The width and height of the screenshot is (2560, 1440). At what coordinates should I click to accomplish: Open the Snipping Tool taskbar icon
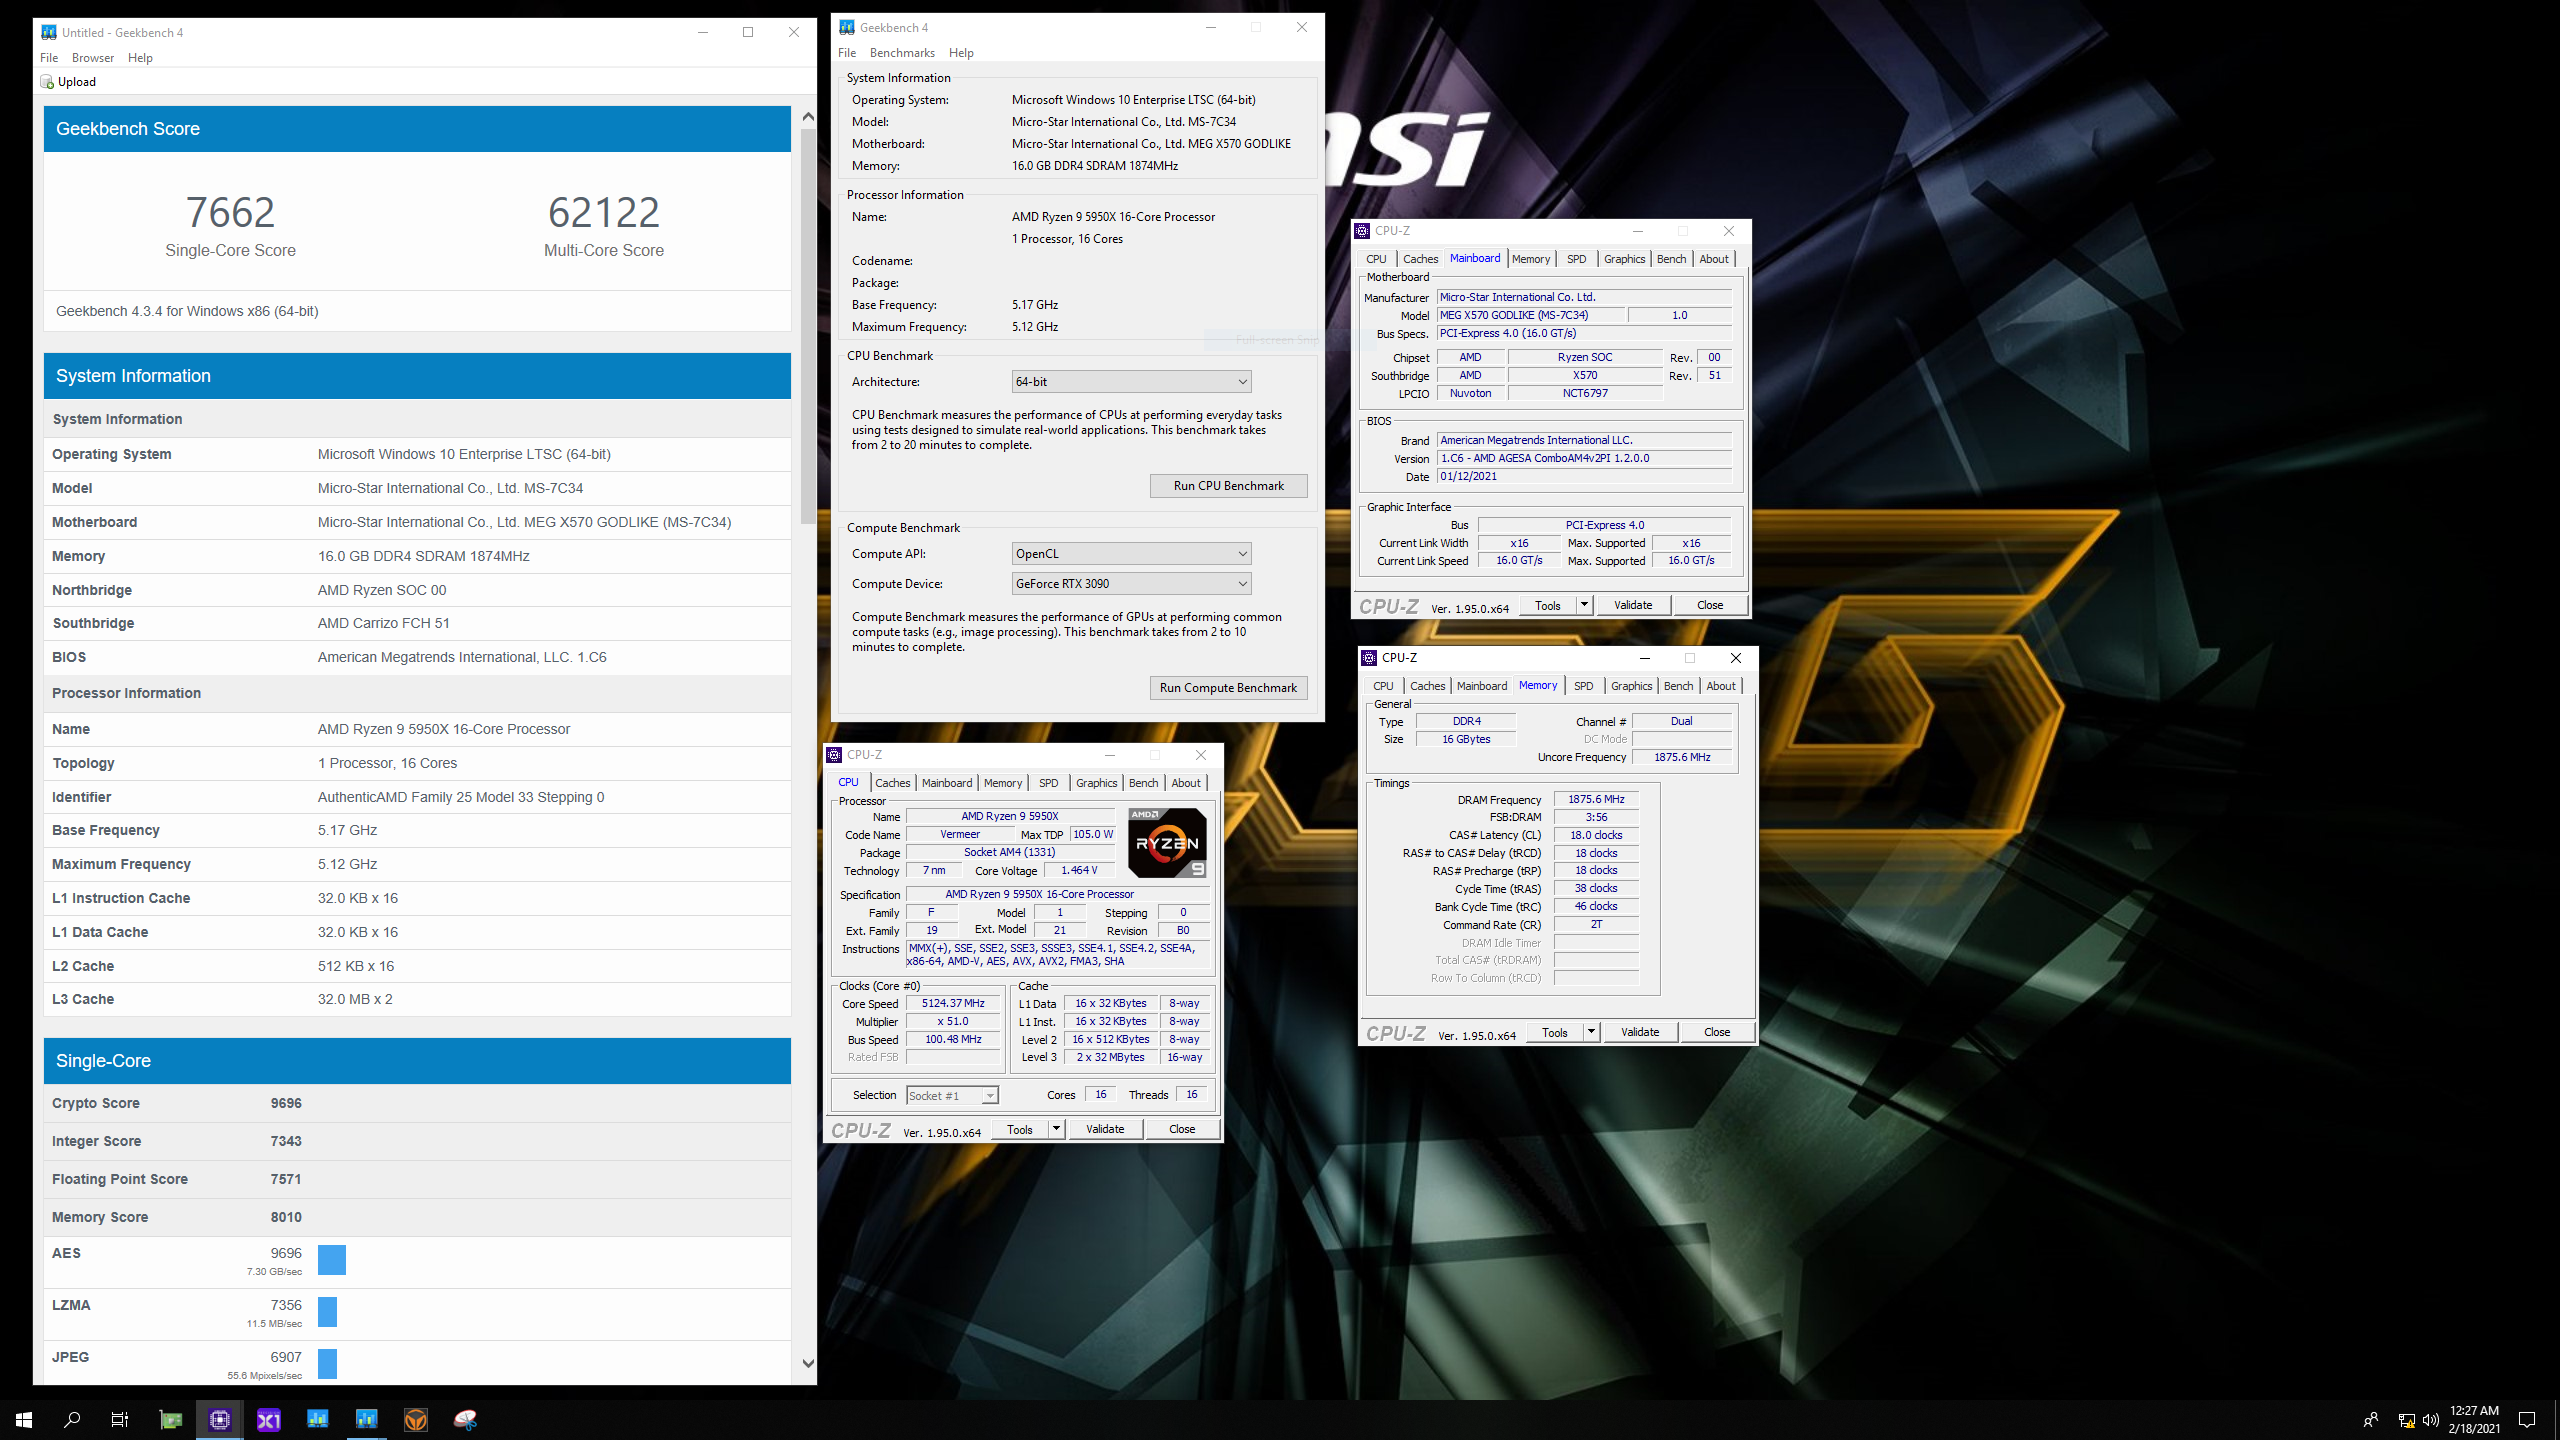(x=465, y=1419)
